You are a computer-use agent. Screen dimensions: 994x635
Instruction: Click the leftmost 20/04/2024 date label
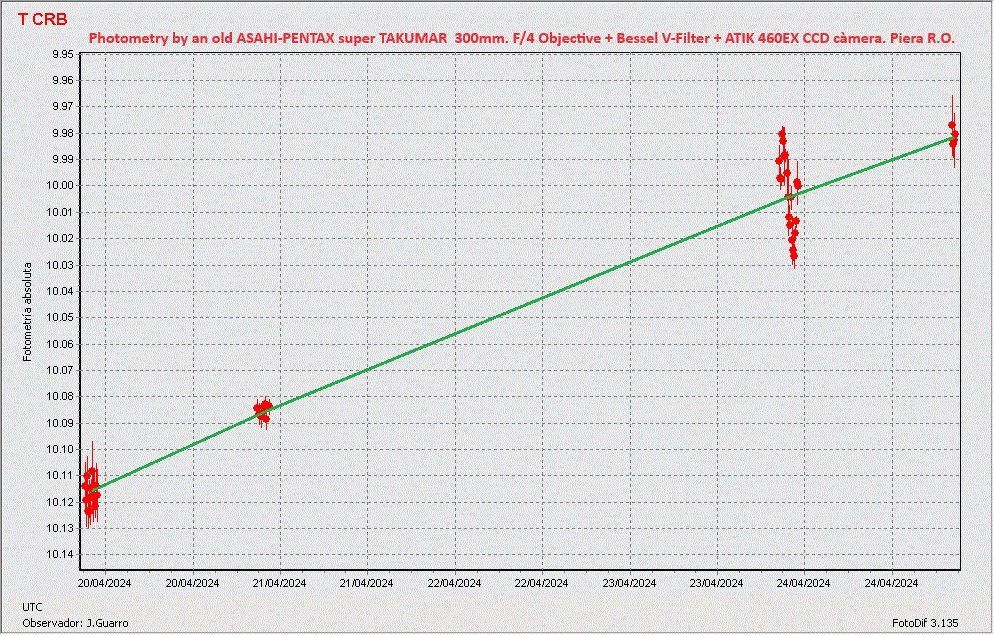[105, 583]
